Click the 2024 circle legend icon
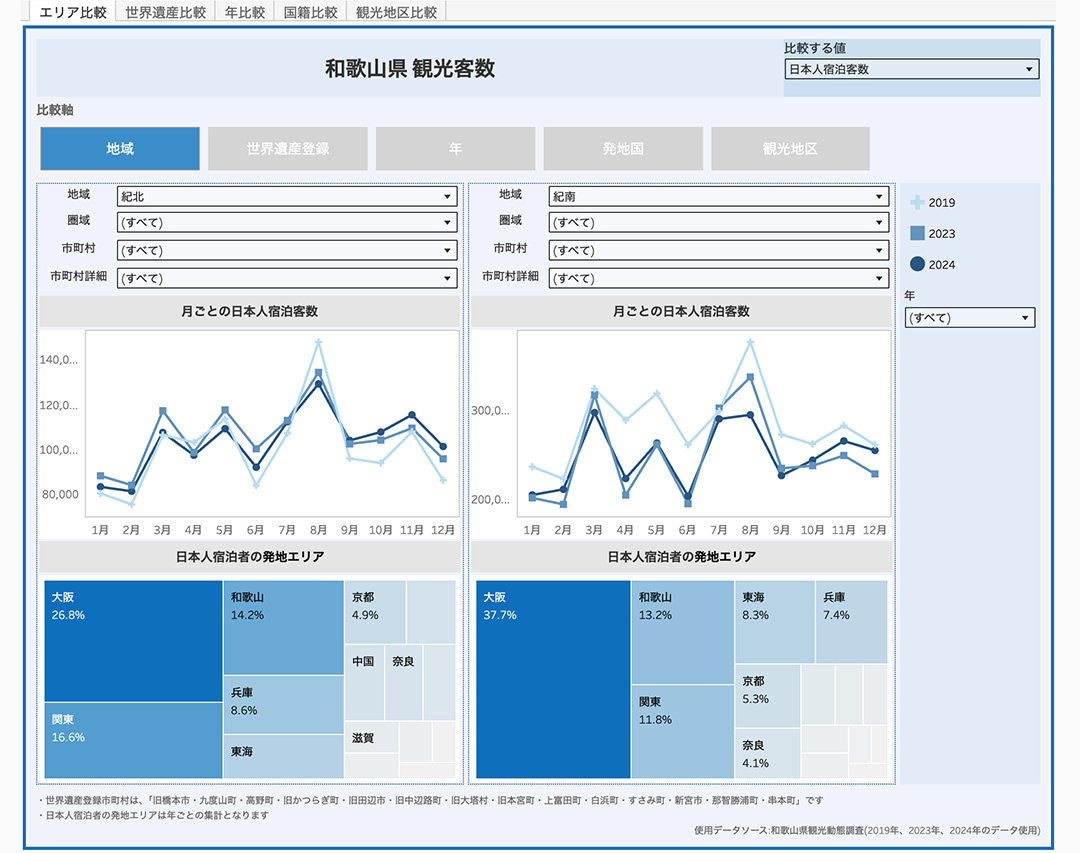Screen dimensions: 1080x853 [917, 264]
